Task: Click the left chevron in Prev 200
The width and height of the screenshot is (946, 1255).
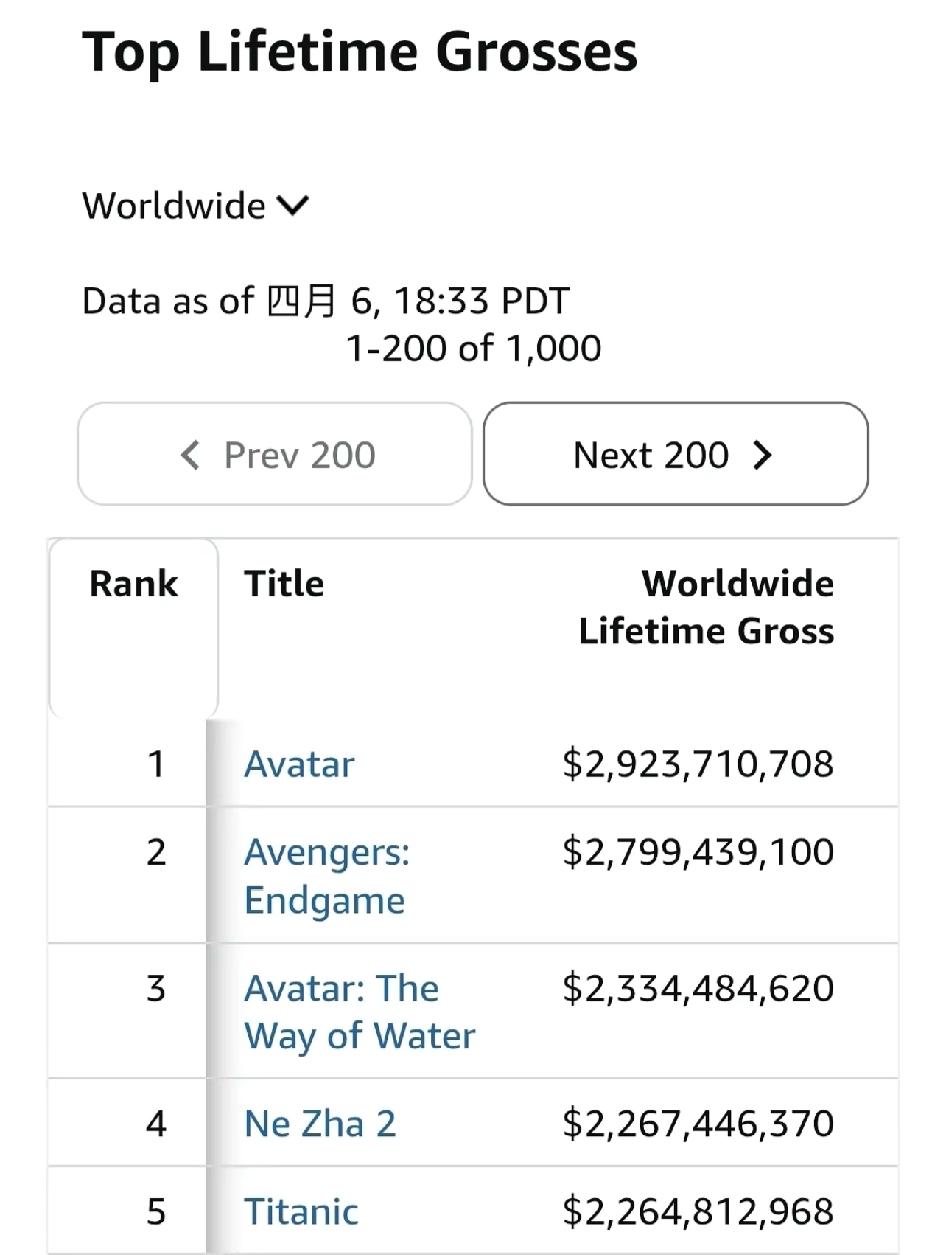Action: (190, 456)
